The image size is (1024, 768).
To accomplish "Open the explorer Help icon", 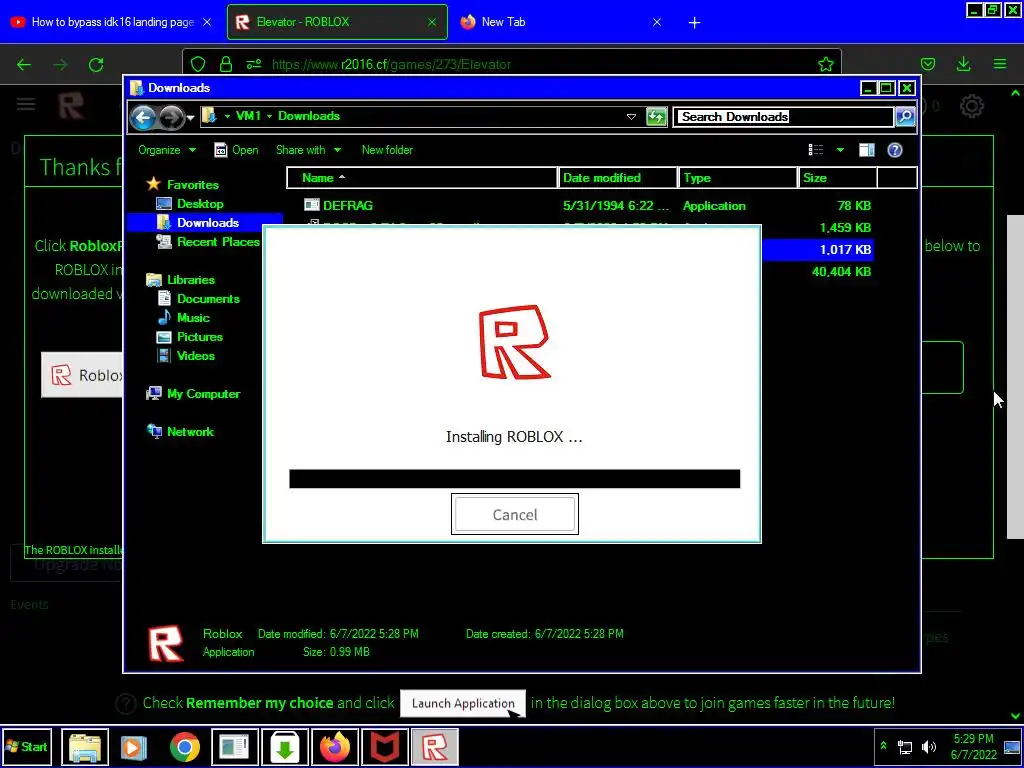I will (x=895, y=150).
